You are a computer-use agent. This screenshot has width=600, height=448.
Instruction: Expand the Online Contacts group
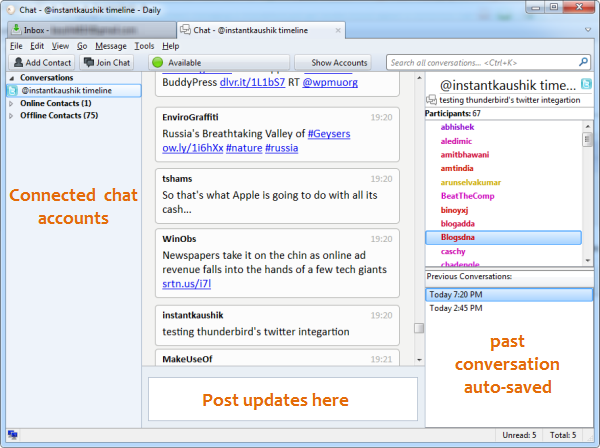(x=12, y=103)
